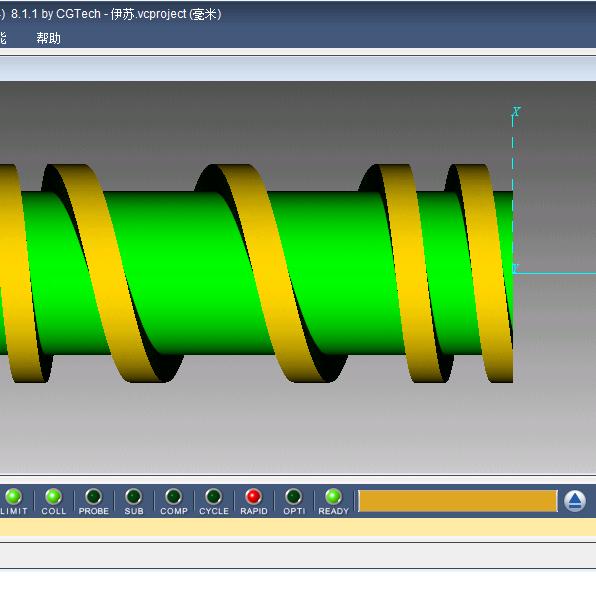Click the blue eject arrow button
This screenshot has height=596, width=596.
[575, 501]
